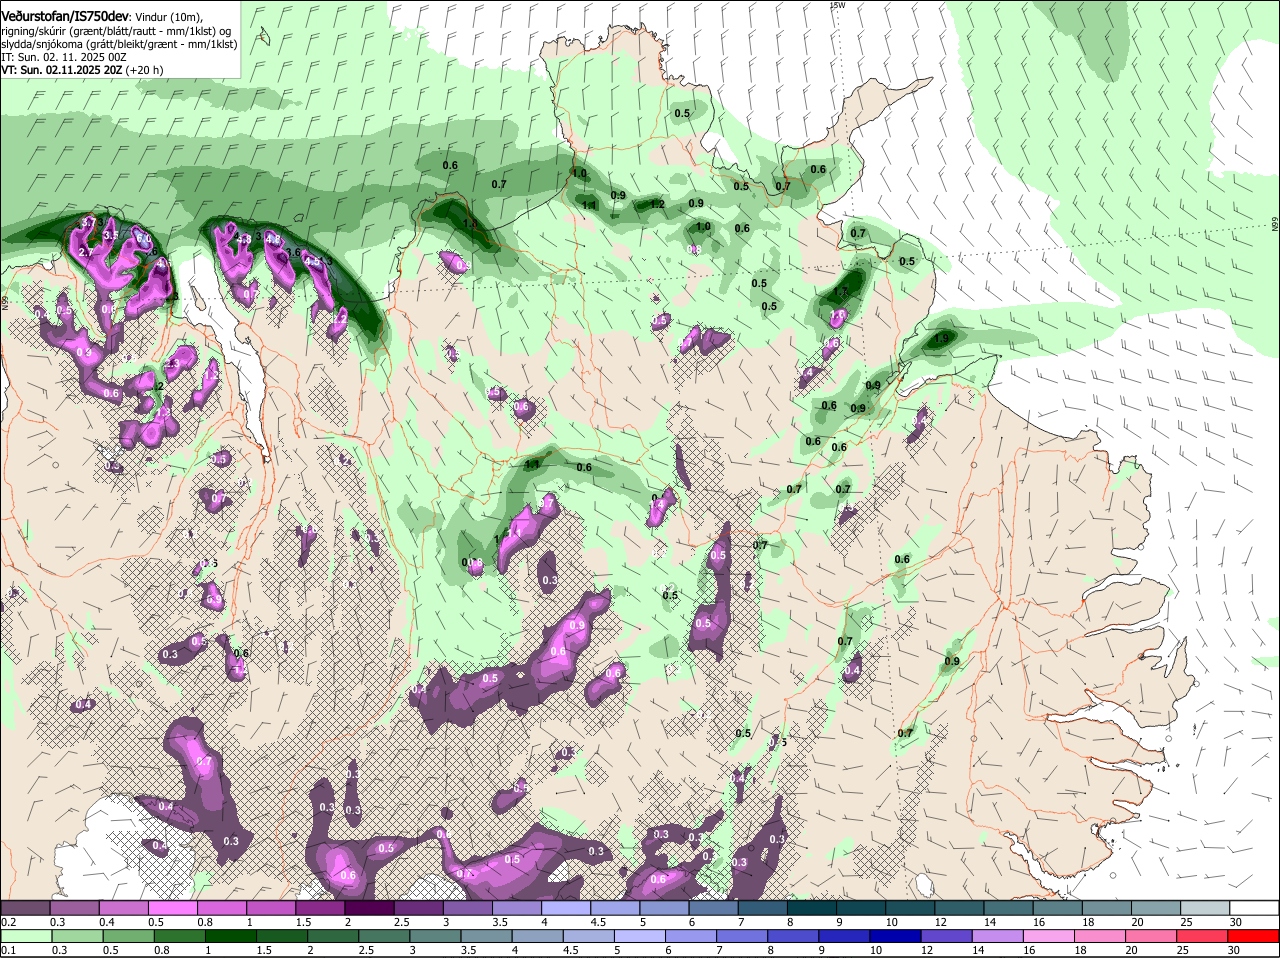
Task: Pick the dark green rain swatch between 1 and 1.5
Action: [229, 936]
